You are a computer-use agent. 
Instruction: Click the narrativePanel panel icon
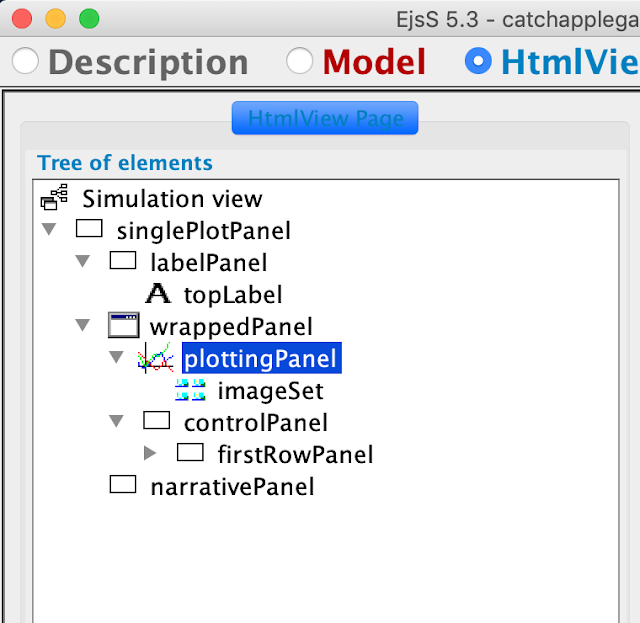click(x=122, y=486)
